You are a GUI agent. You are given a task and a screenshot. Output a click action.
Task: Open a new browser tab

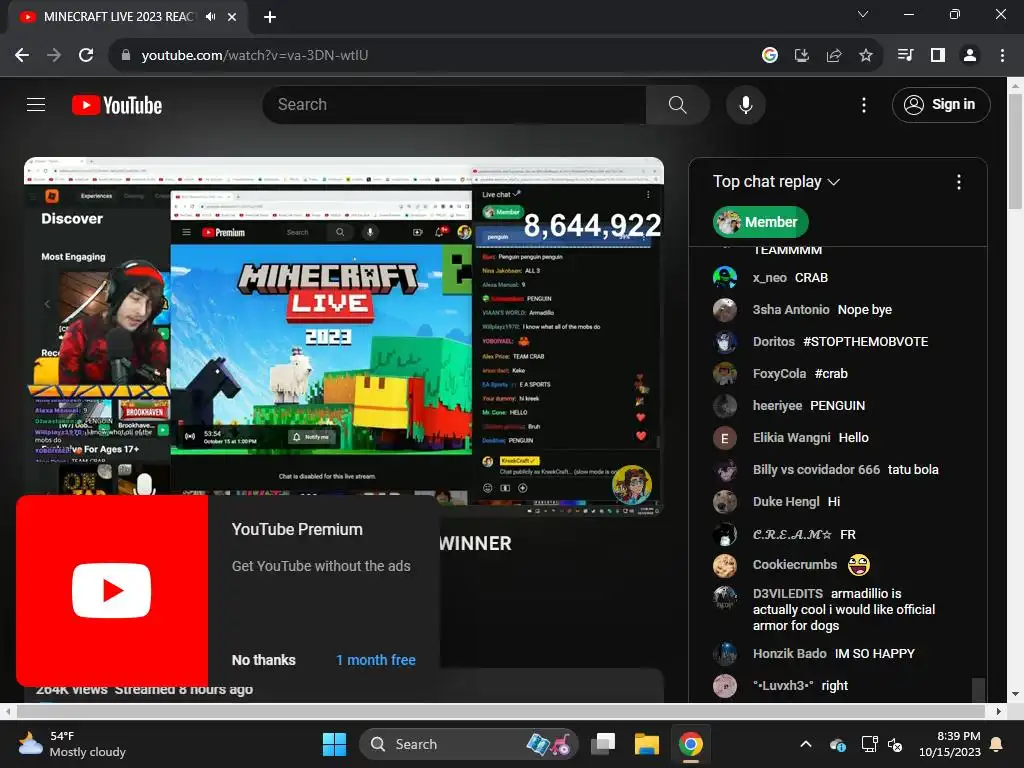(x=270, y=17)
